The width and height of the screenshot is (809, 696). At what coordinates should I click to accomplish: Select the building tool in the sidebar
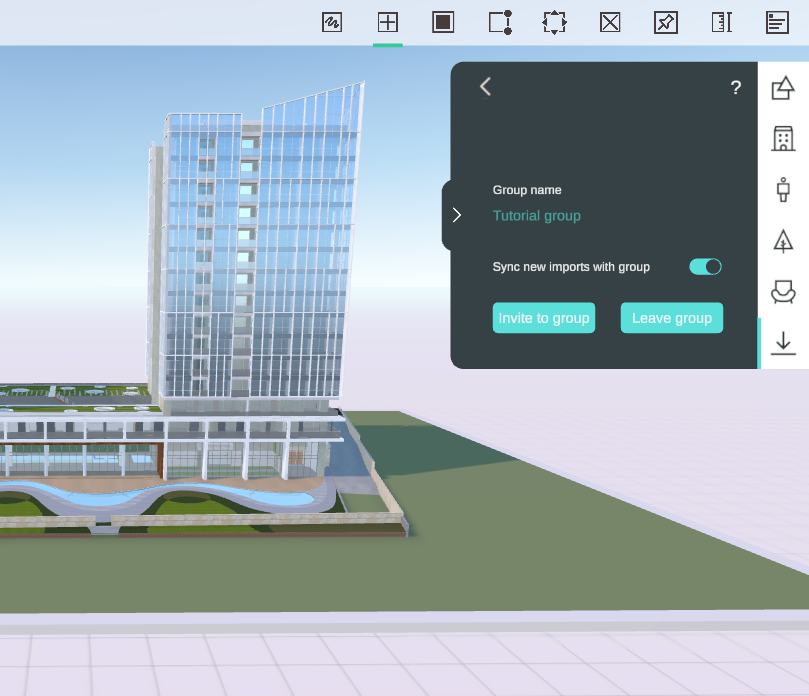pos(783,138)
